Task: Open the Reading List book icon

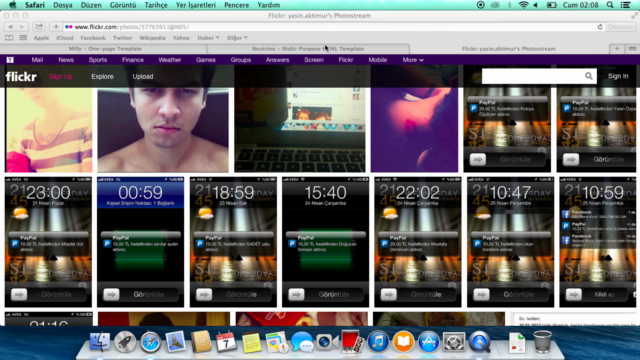Action: point(9,38)
